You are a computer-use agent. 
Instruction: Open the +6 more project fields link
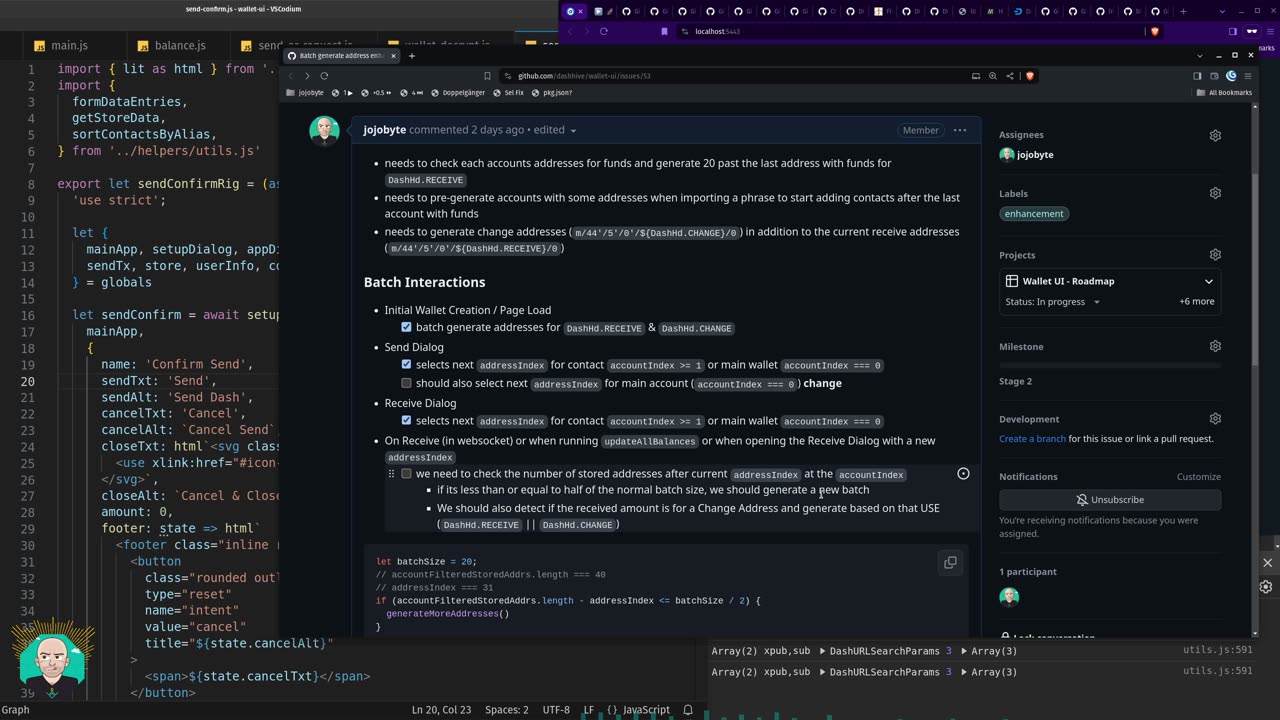click(1196, 302)
